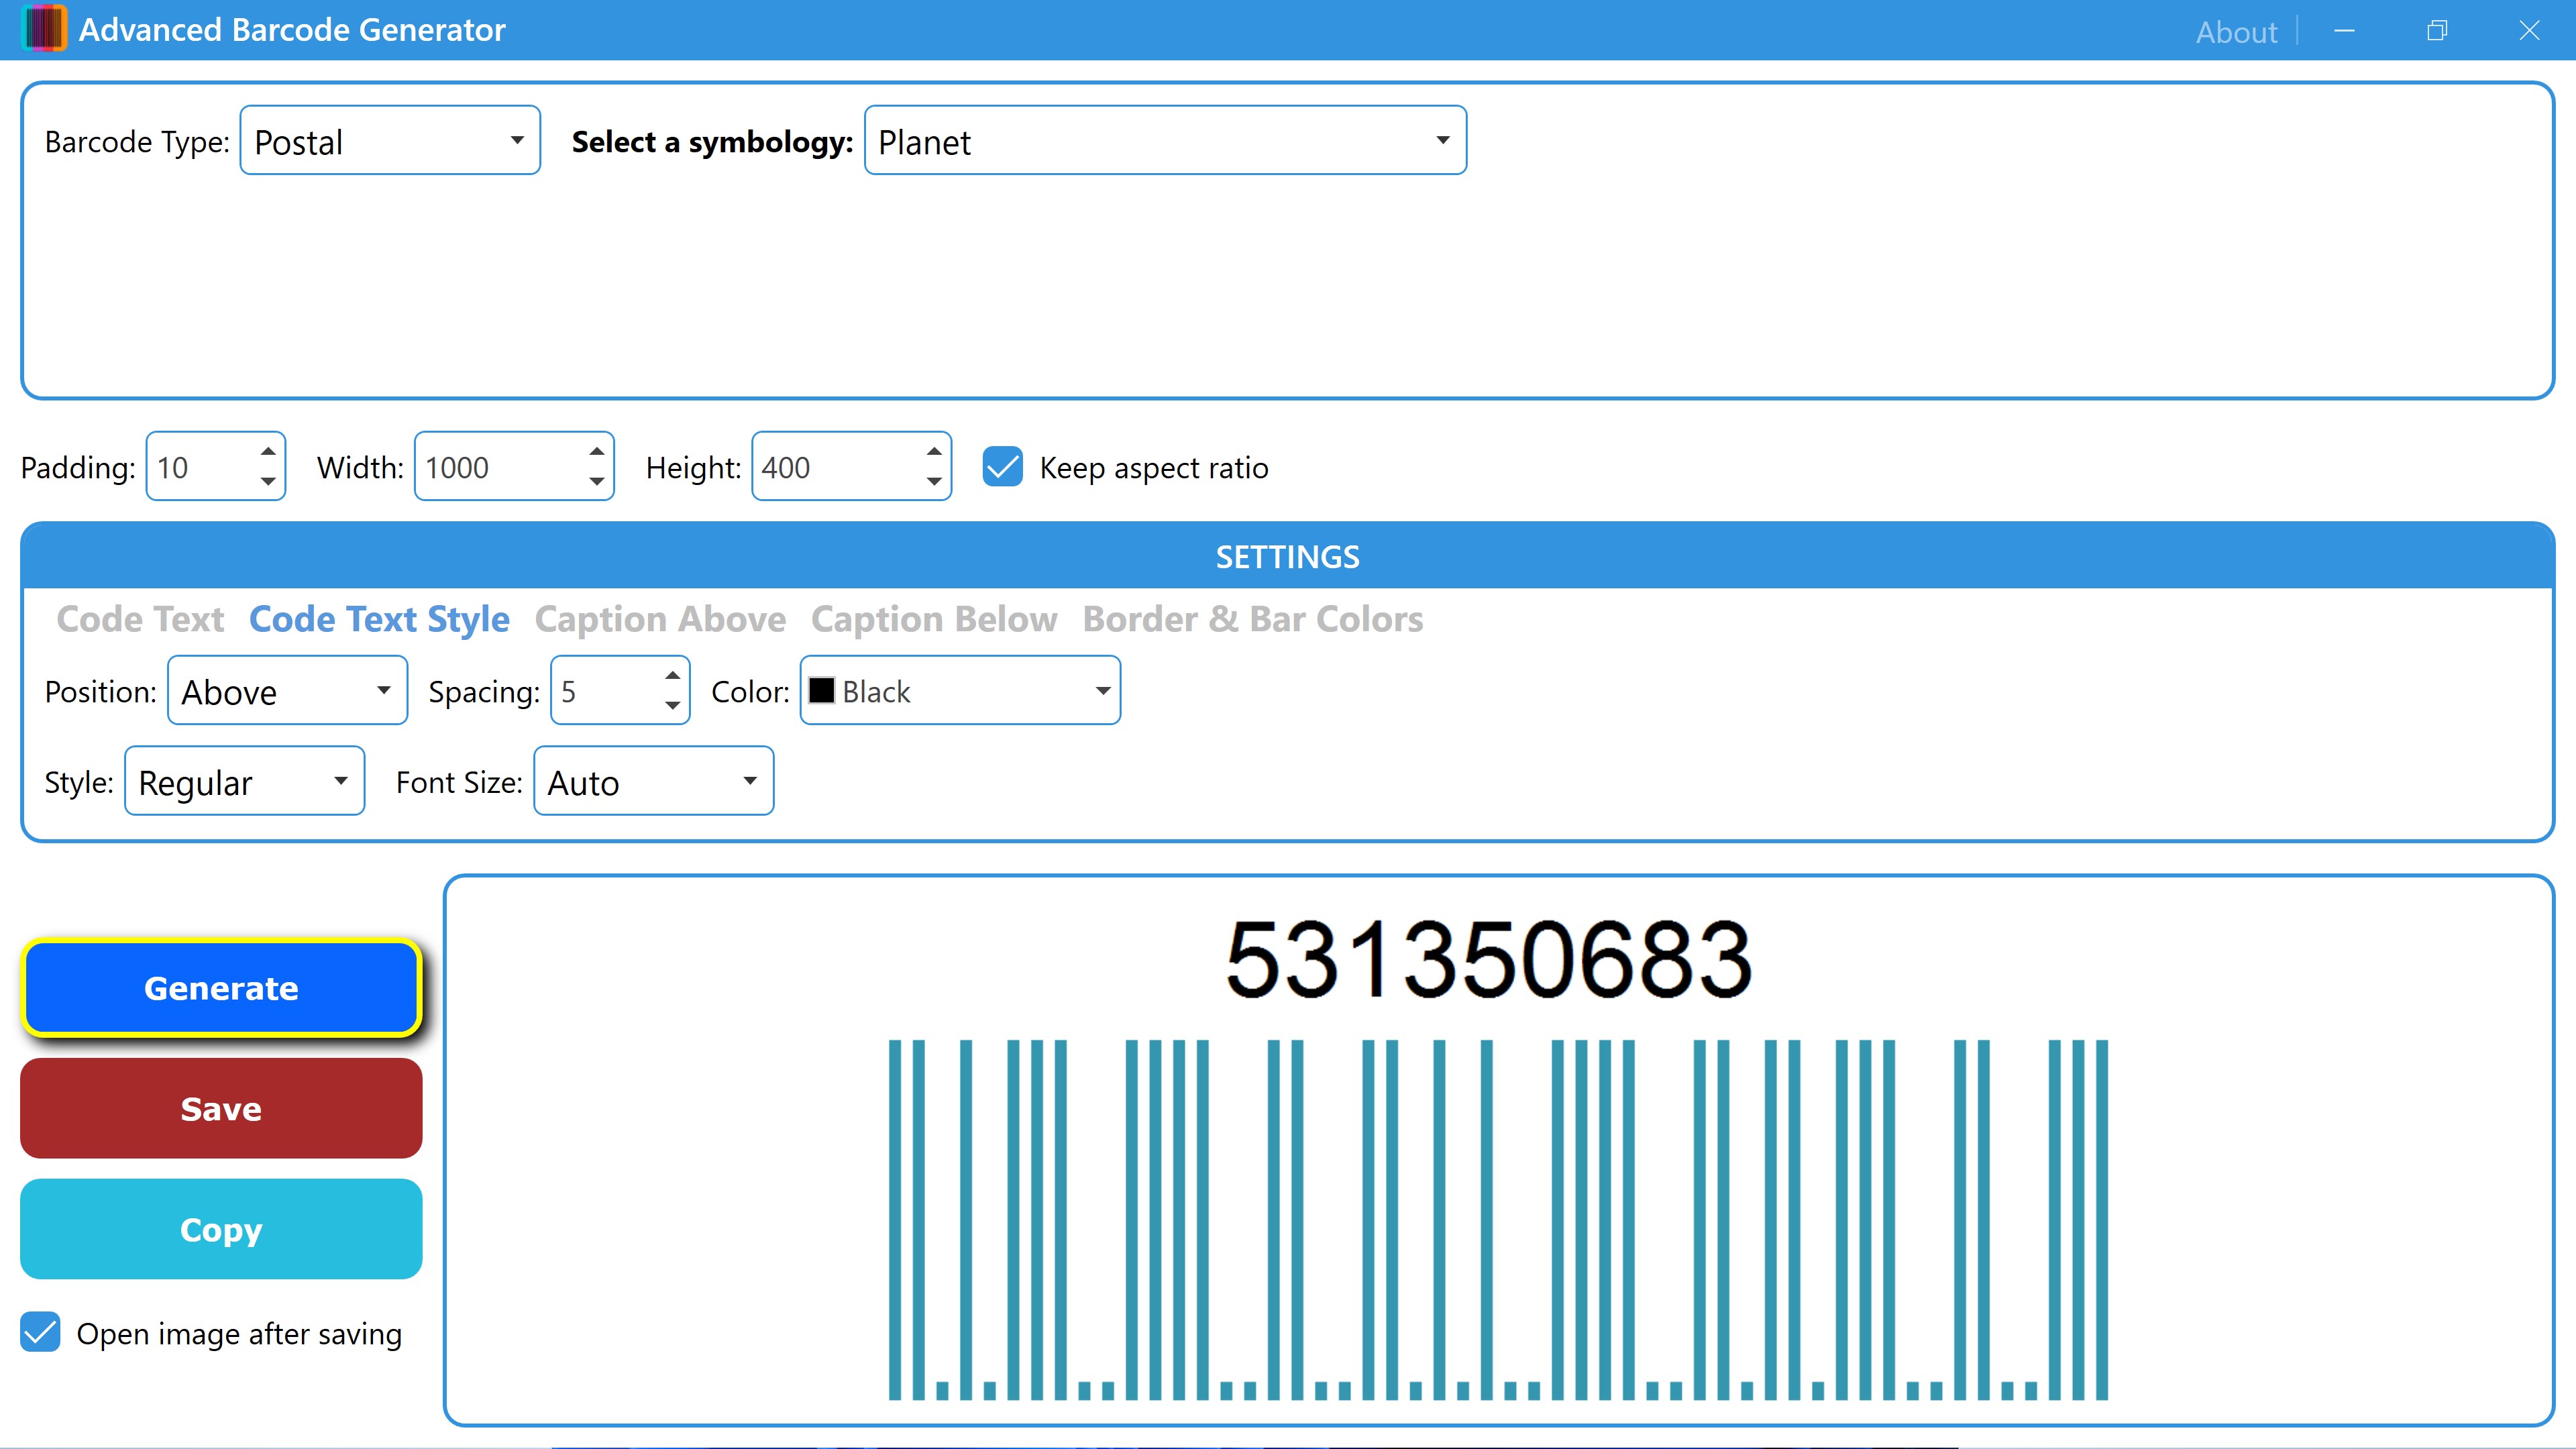Click the black color swatch in Color box
This screenshot has height=1449, width=2576.
coord(822,691)
